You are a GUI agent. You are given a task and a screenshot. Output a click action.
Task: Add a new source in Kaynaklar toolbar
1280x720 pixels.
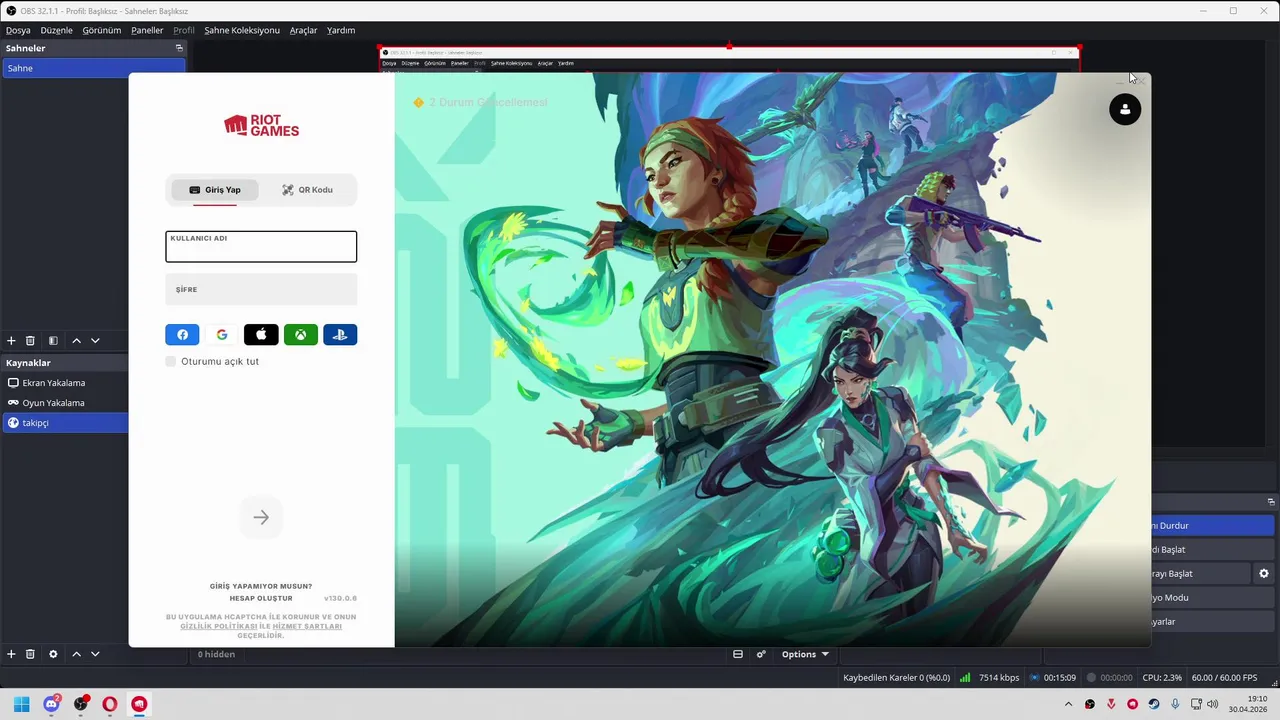pos(11,654)
